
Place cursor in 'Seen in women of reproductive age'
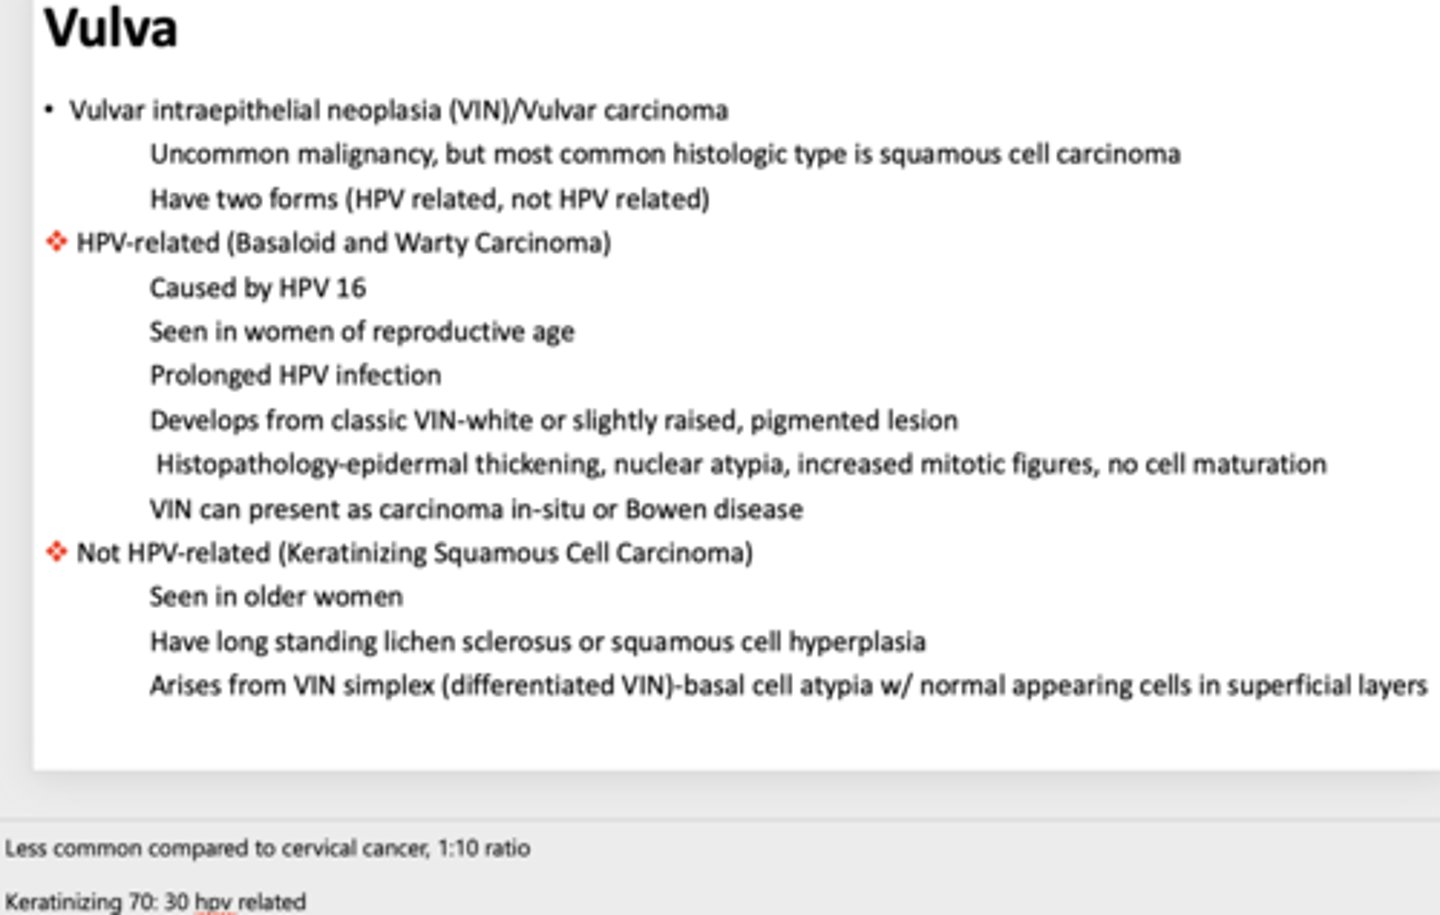pyautogui.click(x=362, y=332)
